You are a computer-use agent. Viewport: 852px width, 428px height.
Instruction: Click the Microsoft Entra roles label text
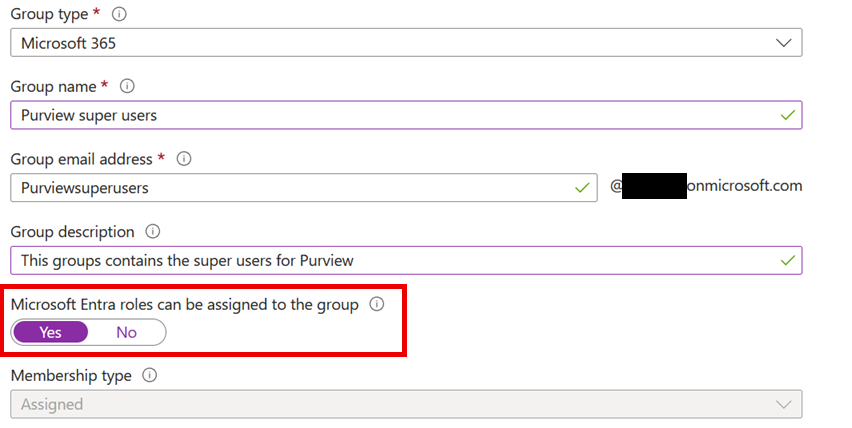pyautogui.click(x=185, y=305)
